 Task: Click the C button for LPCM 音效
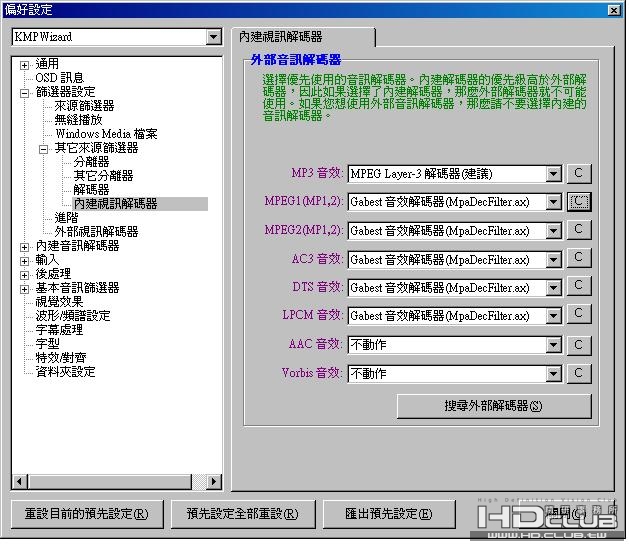pyautogui.click(x=579, y=315)
